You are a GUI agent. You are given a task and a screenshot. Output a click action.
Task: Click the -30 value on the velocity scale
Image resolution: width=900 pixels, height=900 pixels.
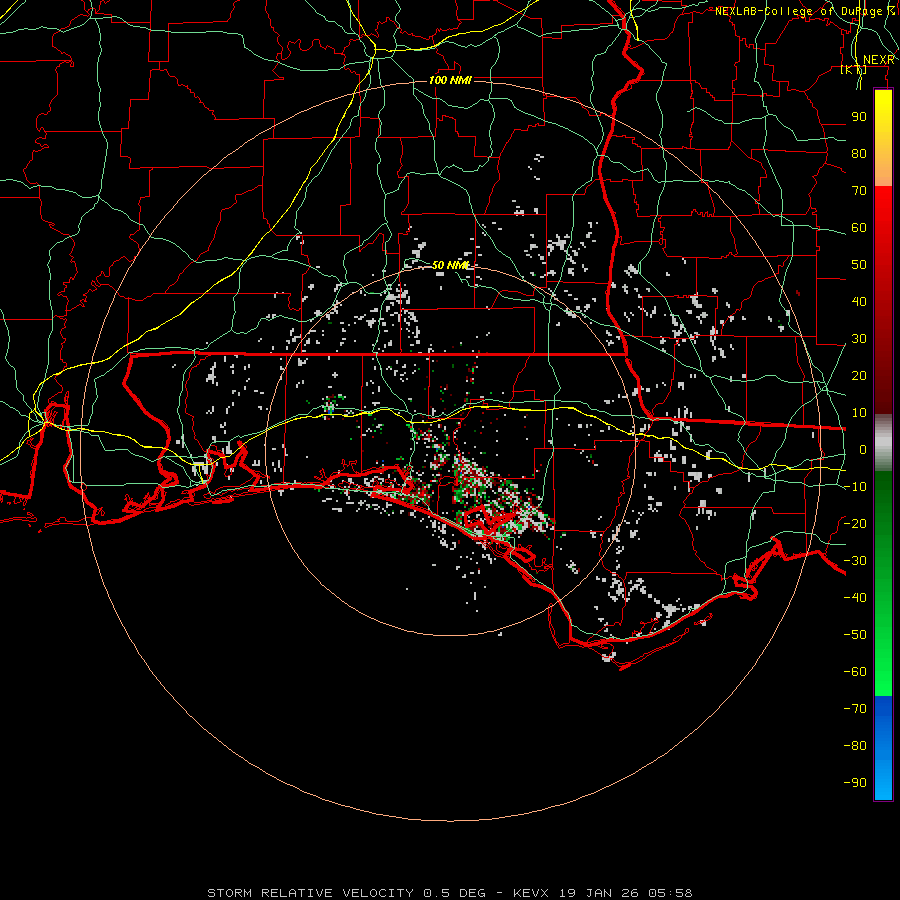(855, 561)
